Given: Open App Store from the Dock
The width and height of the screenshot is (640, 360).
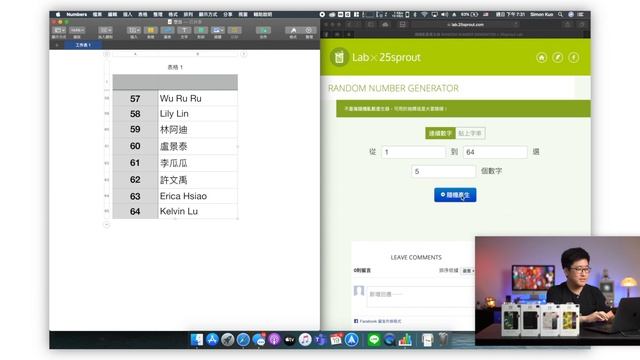Looking at the screenshot, I should click(212, 340).
